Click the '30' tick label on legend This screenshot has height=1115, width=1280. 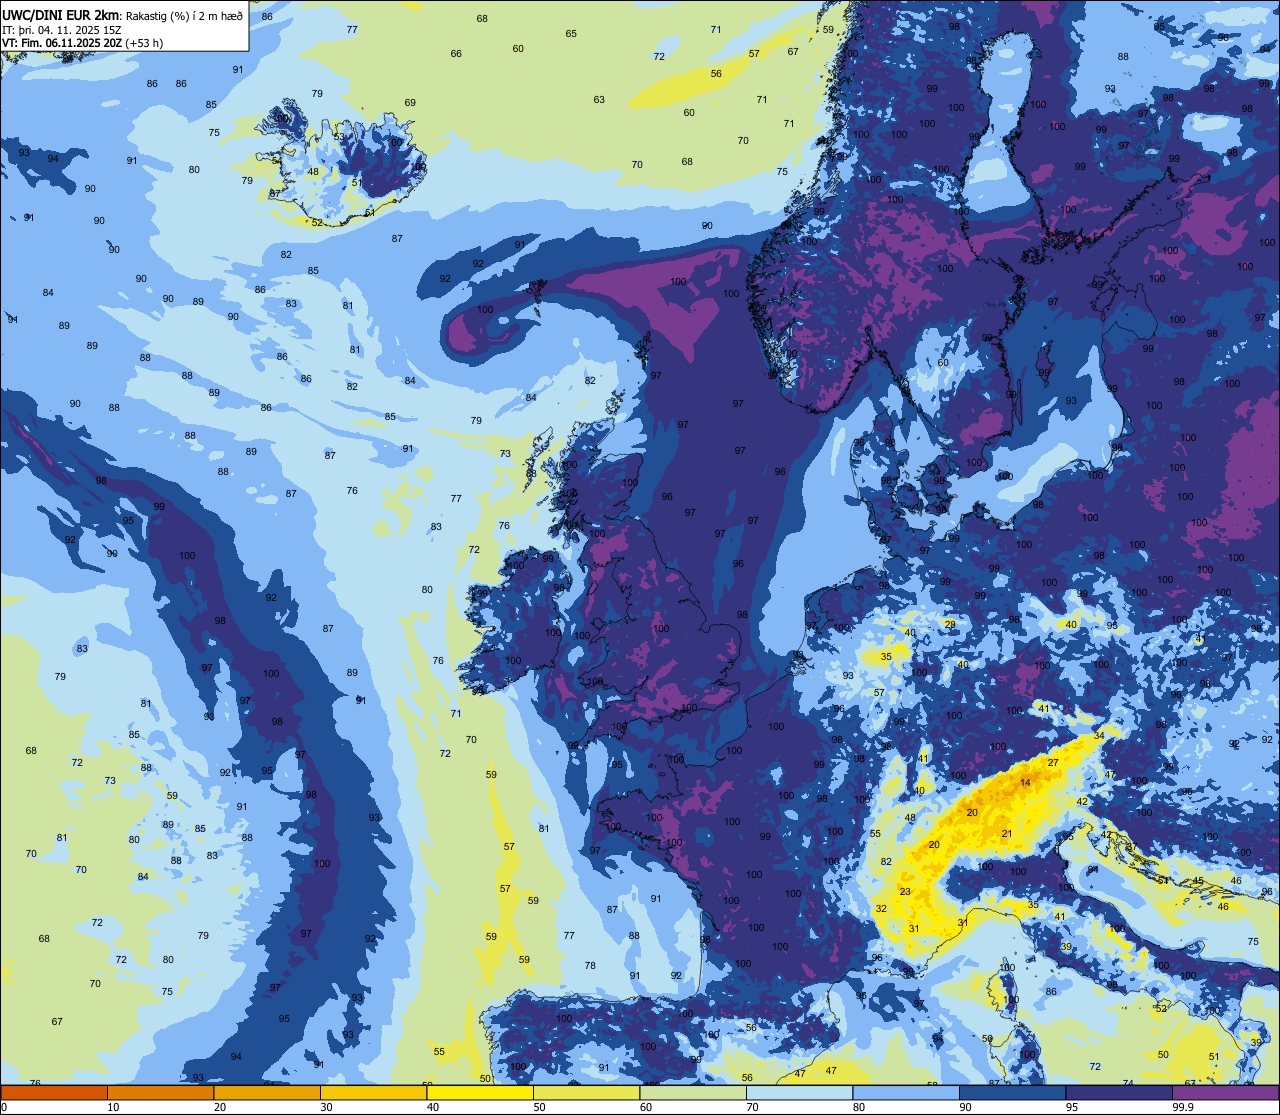pos(326,1107)
